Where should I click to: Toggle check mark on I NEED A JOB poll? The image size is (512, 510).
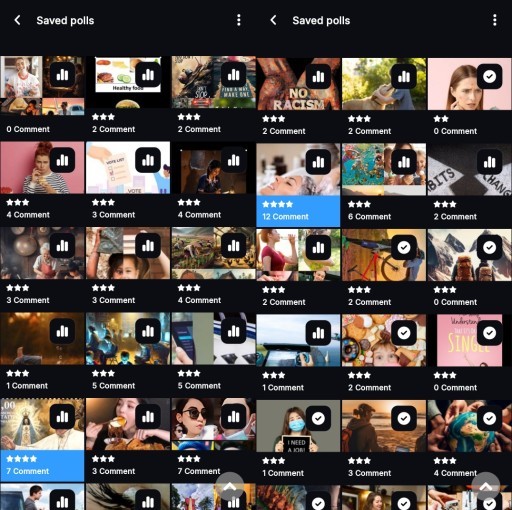(x=318, y=418)
